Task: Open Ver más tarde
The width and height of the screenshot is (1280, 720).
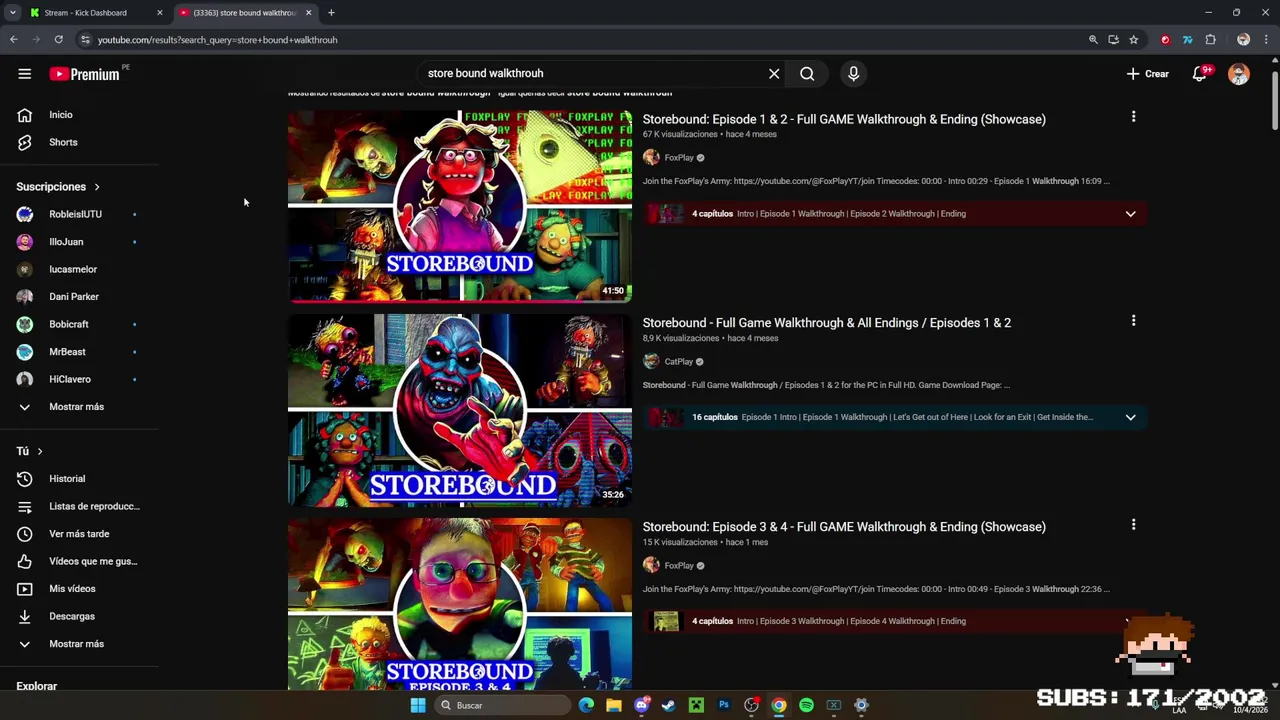Action: tap(80, 534)
